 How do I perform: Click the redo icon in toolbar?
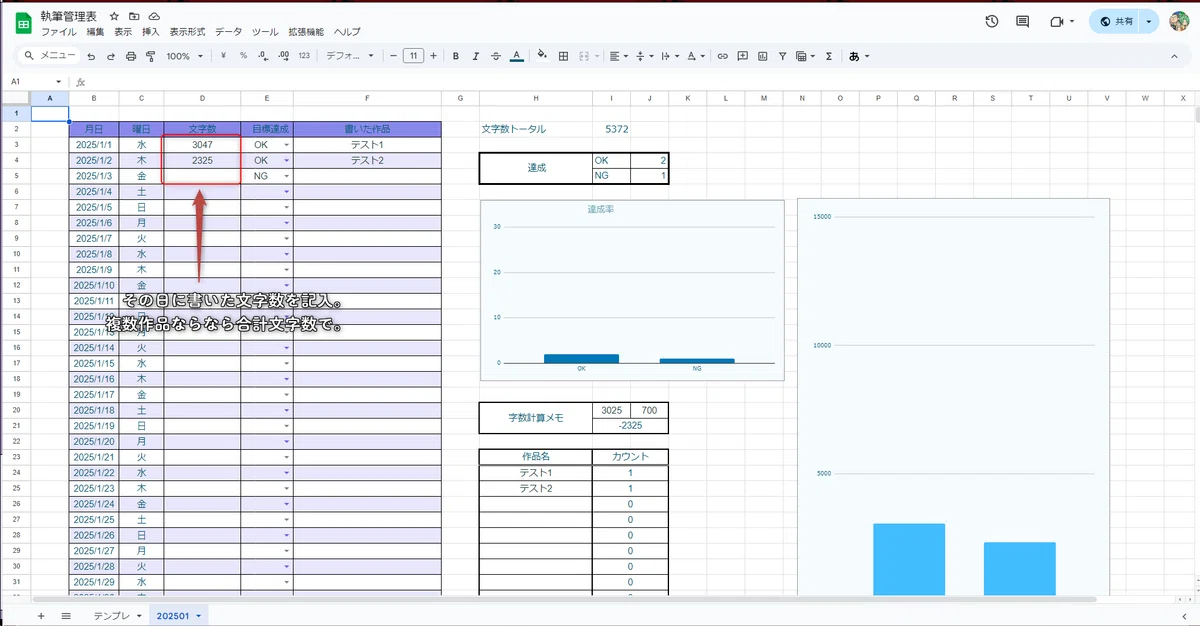(111, 56)
